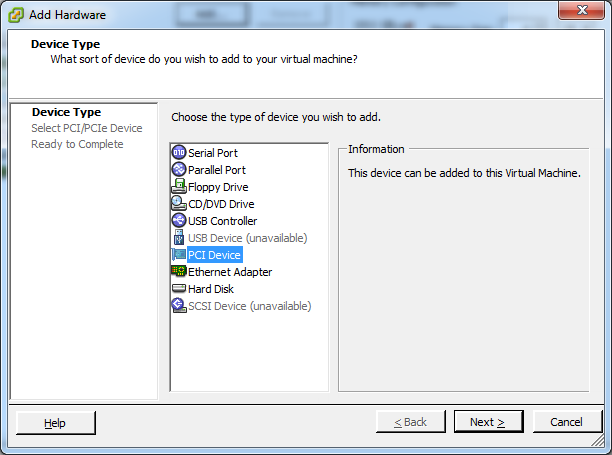Select the Serial Port icon

(x=179, y=152)
